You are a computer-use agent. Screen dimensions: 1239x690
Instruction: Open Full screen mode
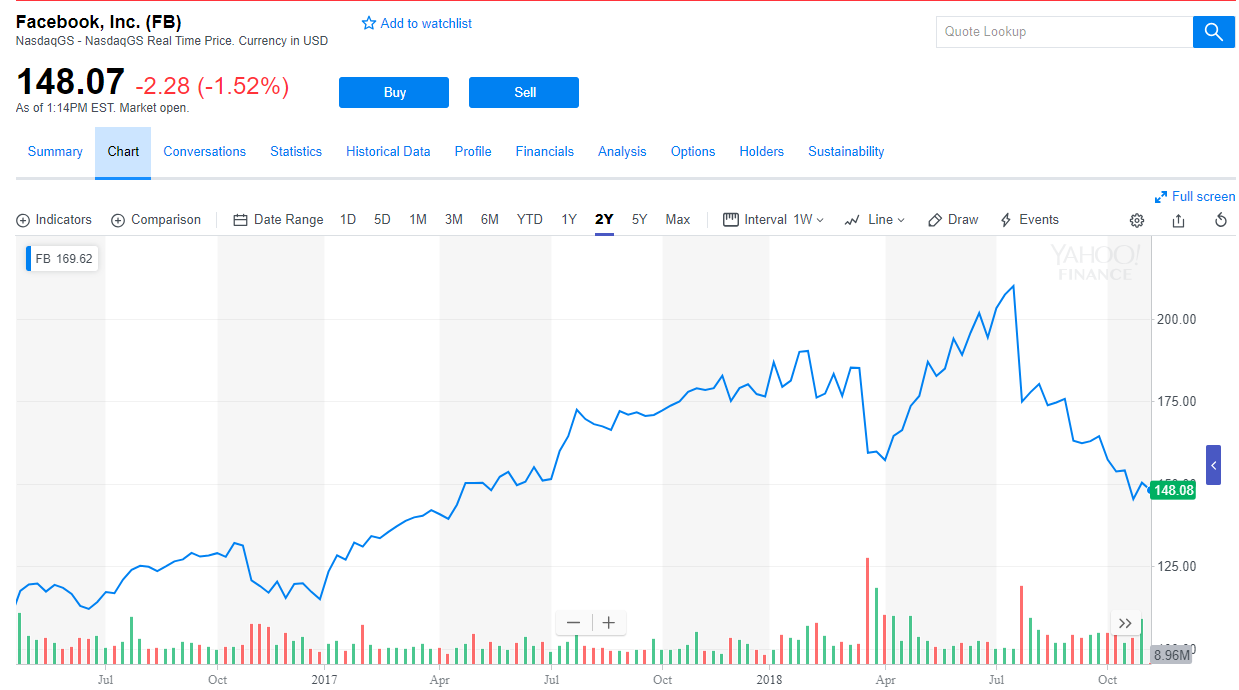(x=1195, y=196)
